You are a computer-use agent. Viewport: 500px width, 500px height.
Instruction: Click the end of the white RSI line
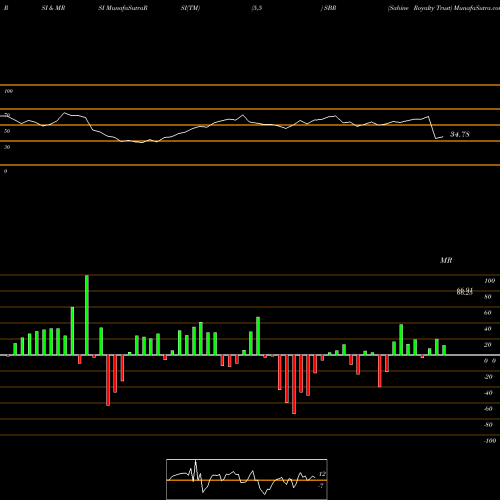click(443, 137)
